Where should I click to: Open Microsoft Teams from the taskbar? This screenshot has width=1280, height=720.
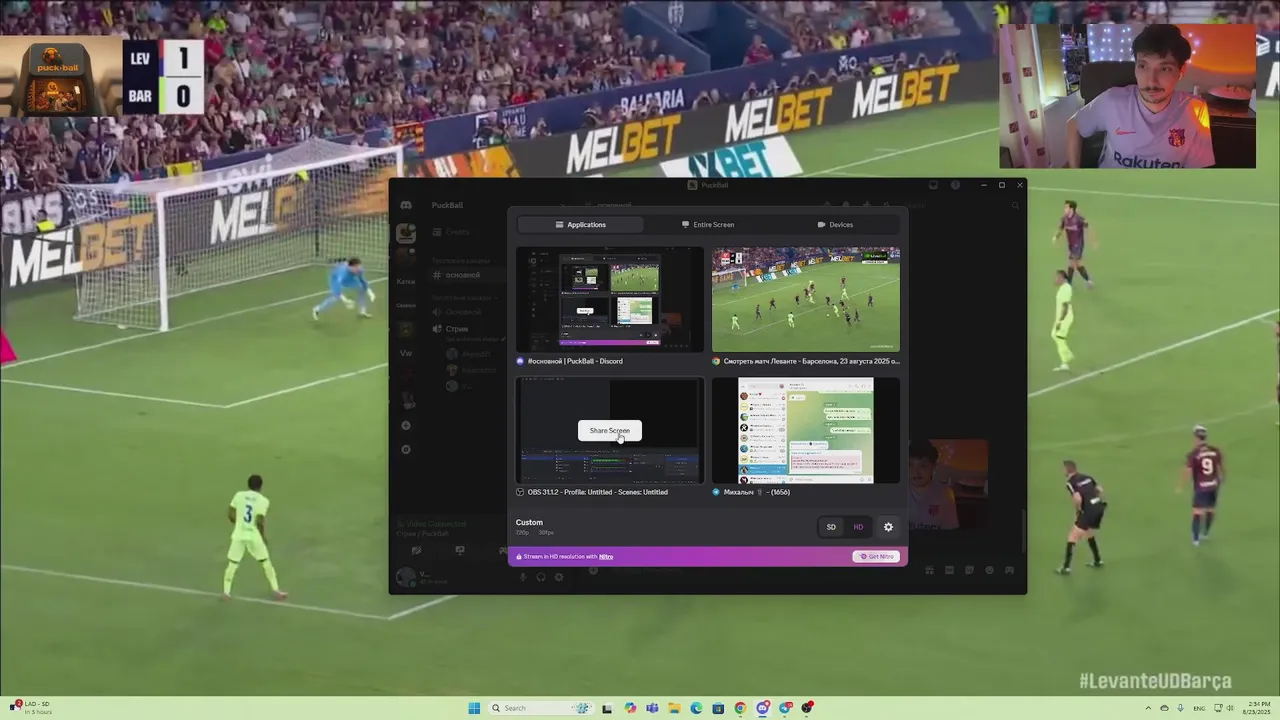point(652,708)
